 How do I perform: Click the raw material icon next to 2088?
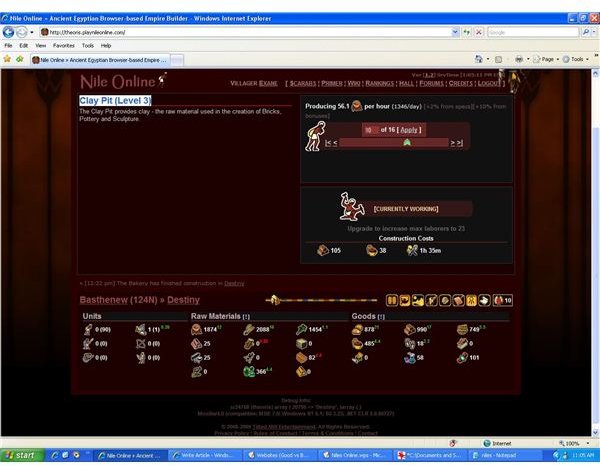[x=249, y=329]
